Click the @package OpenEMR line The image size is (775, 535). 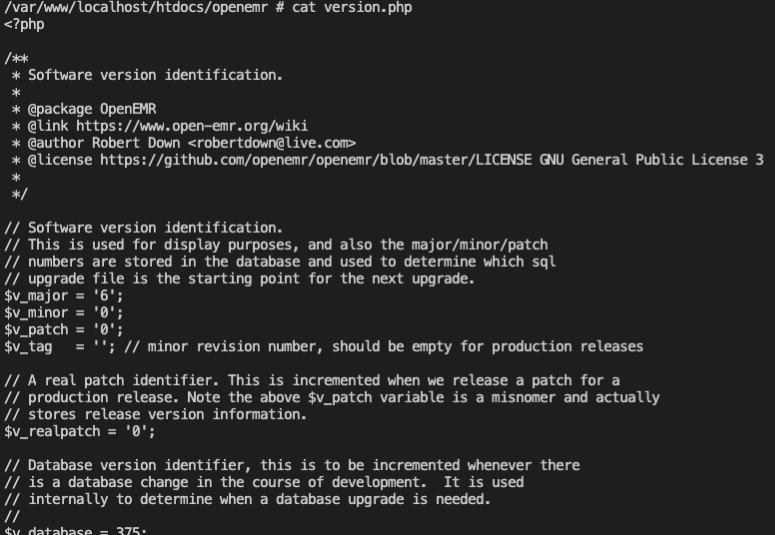[92, 109]
